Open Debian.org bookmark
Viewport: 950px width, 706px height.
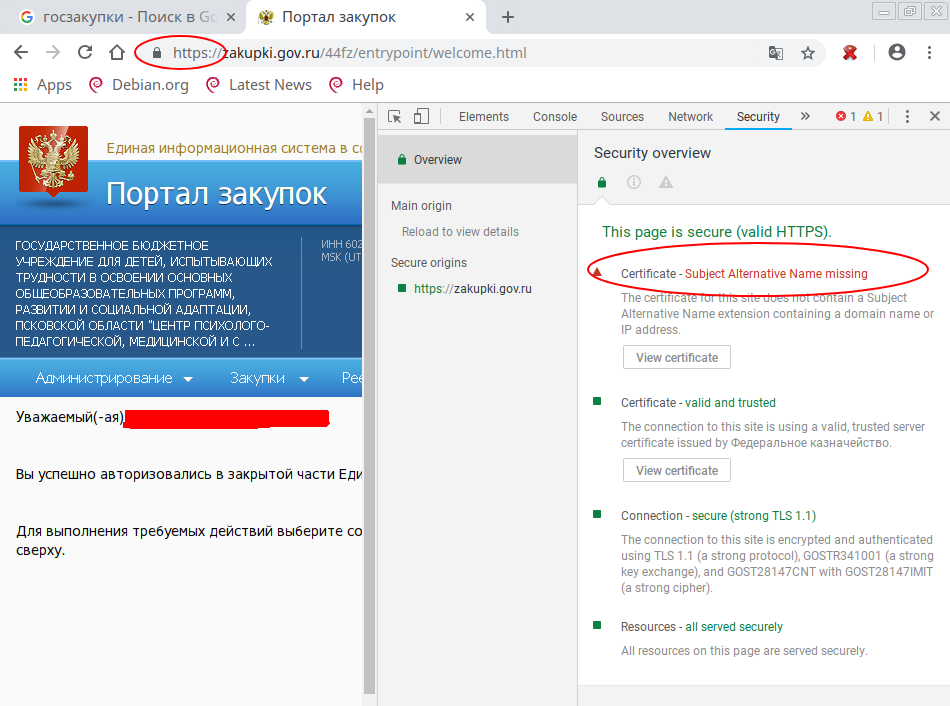click(x=139, y=85)
